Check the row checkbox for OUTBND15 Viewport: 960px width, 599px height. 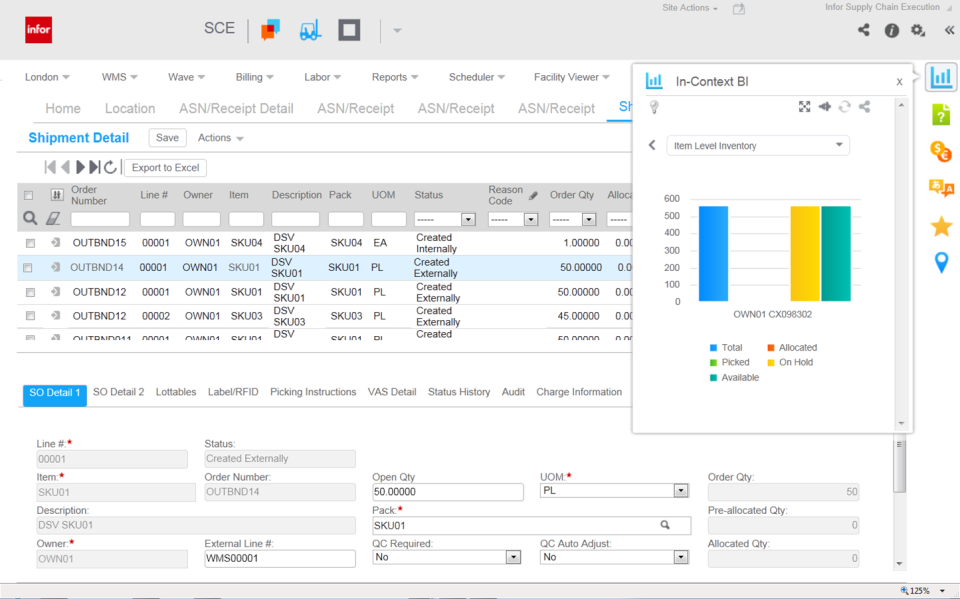pos(29,242)
